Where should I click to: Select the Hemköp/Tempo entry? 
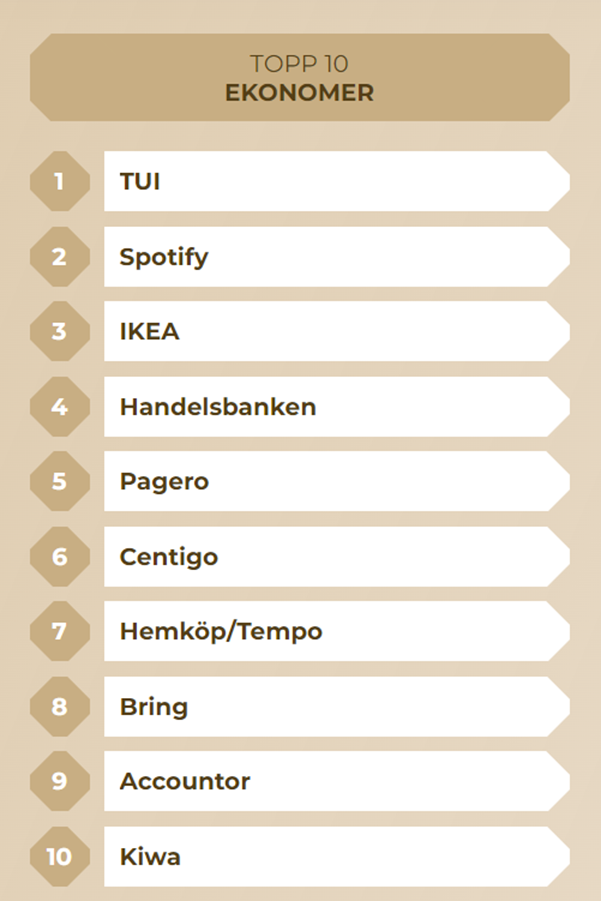pyautogui.click(x=337, y=632)
